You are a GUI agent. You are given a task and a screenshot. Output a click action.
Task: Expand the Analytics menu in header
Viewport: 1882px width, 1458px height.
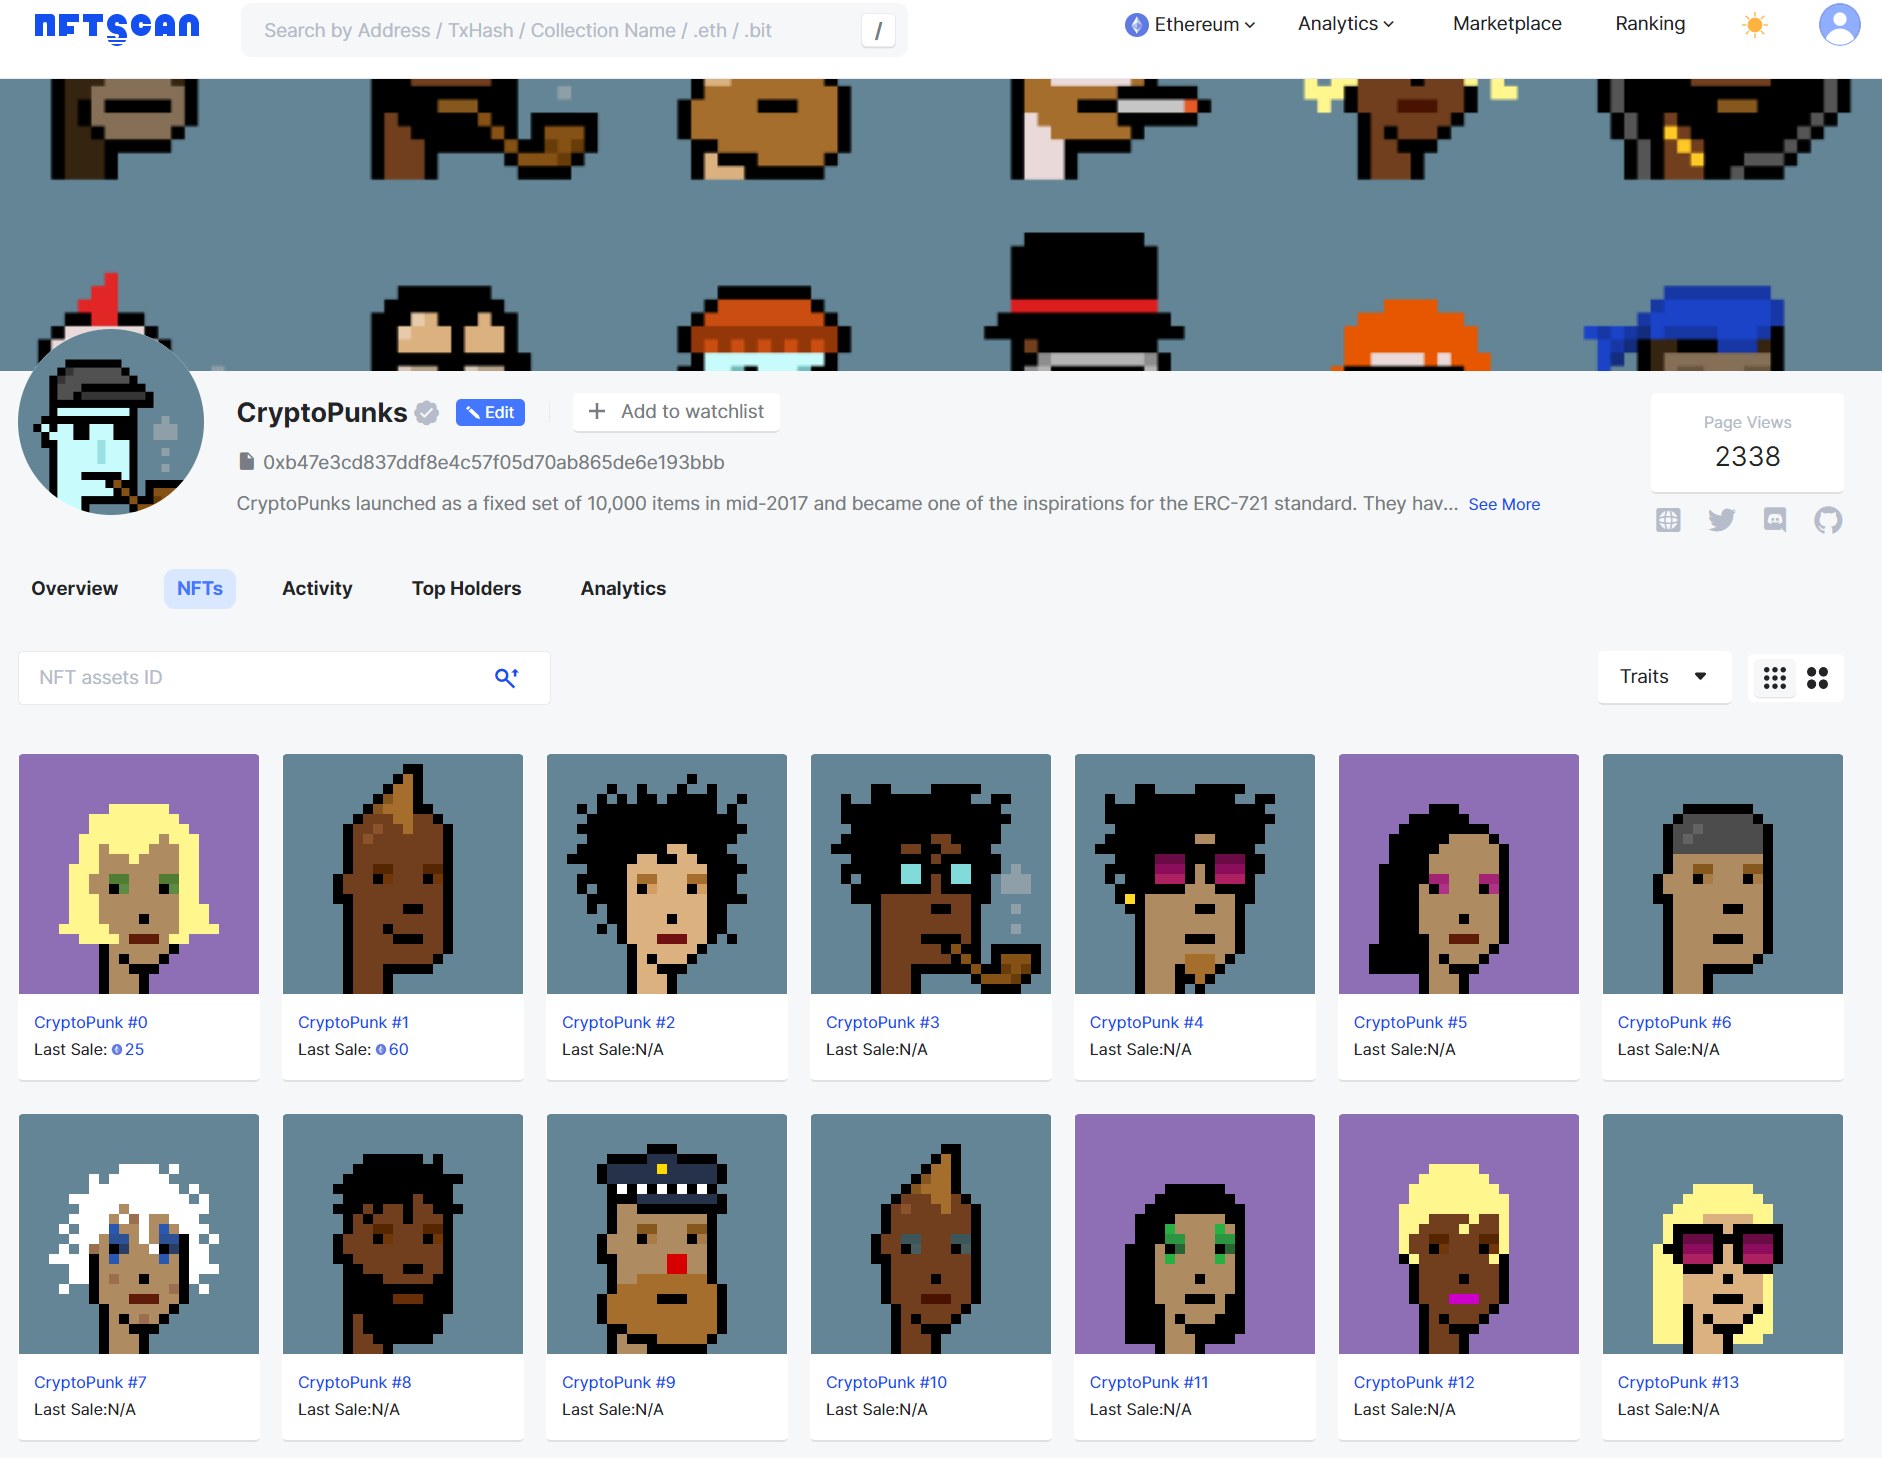[x=1345, y=24]
